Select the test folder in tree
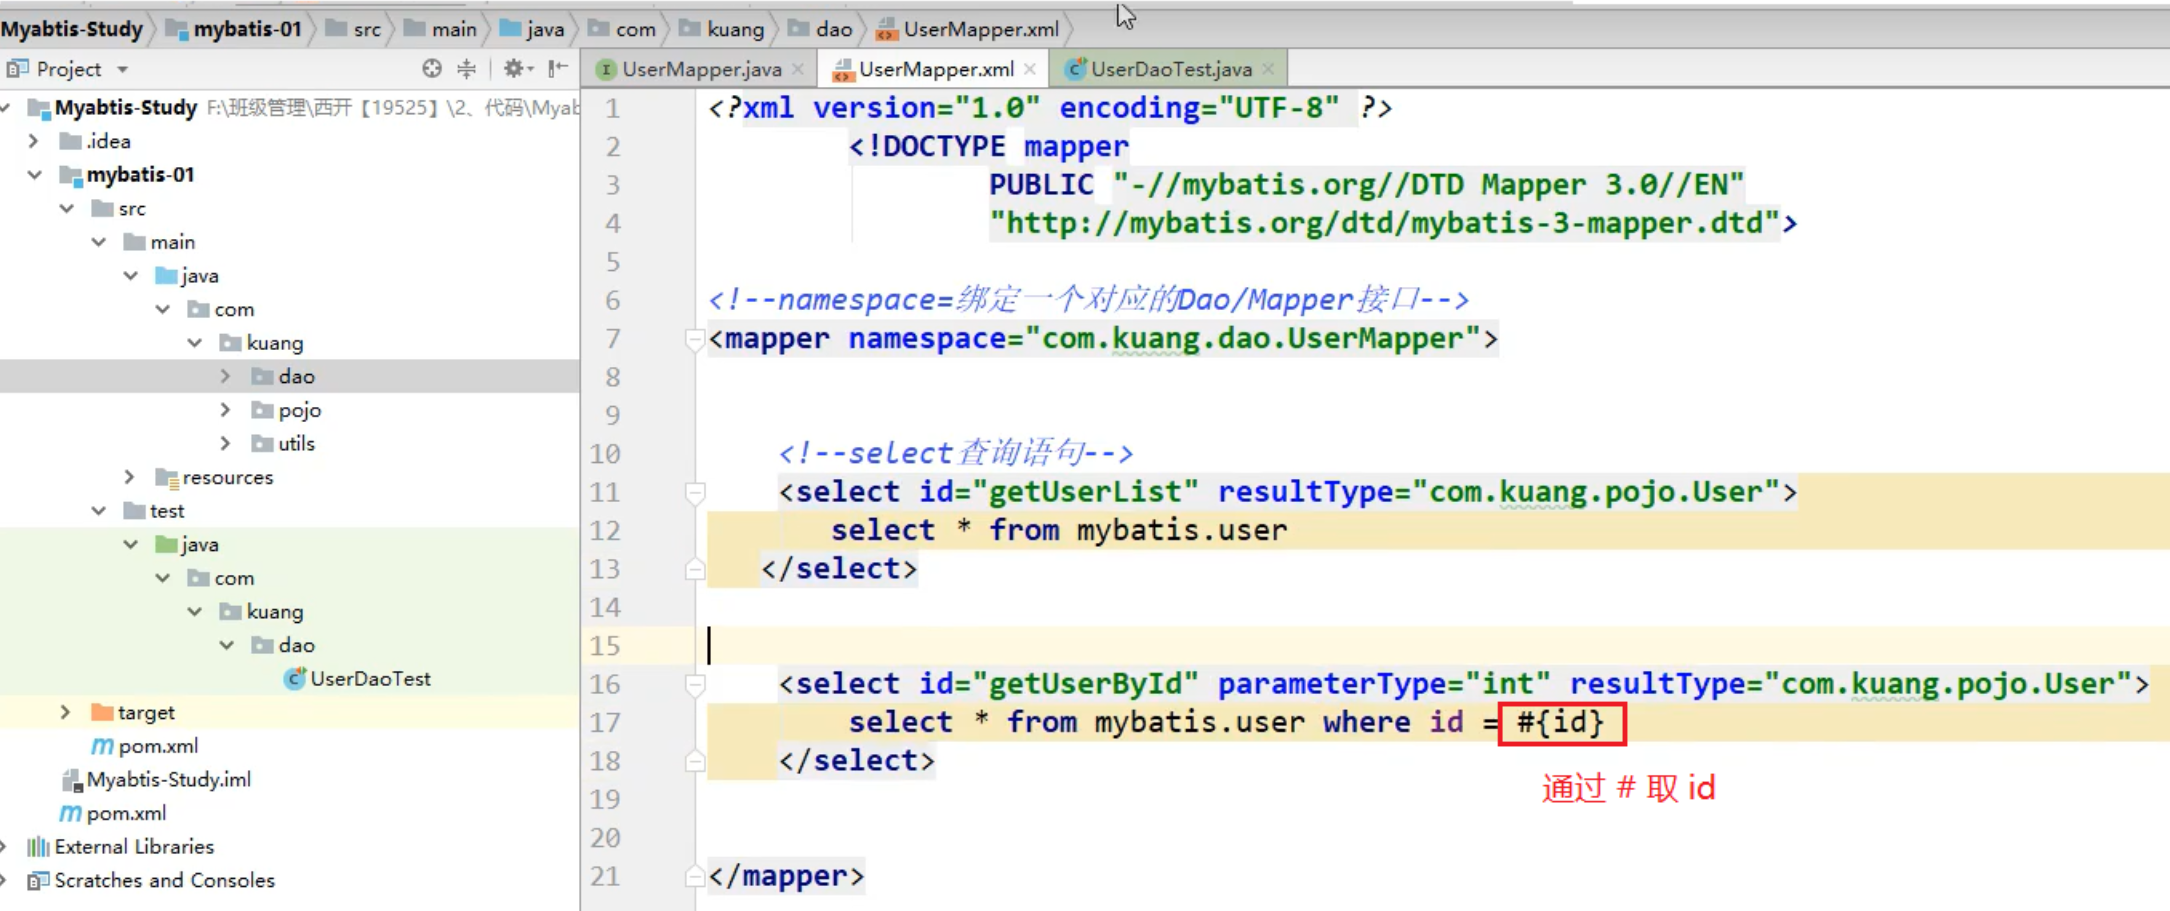The height and width of the screenshot is (911, 2170). (154, 511)
